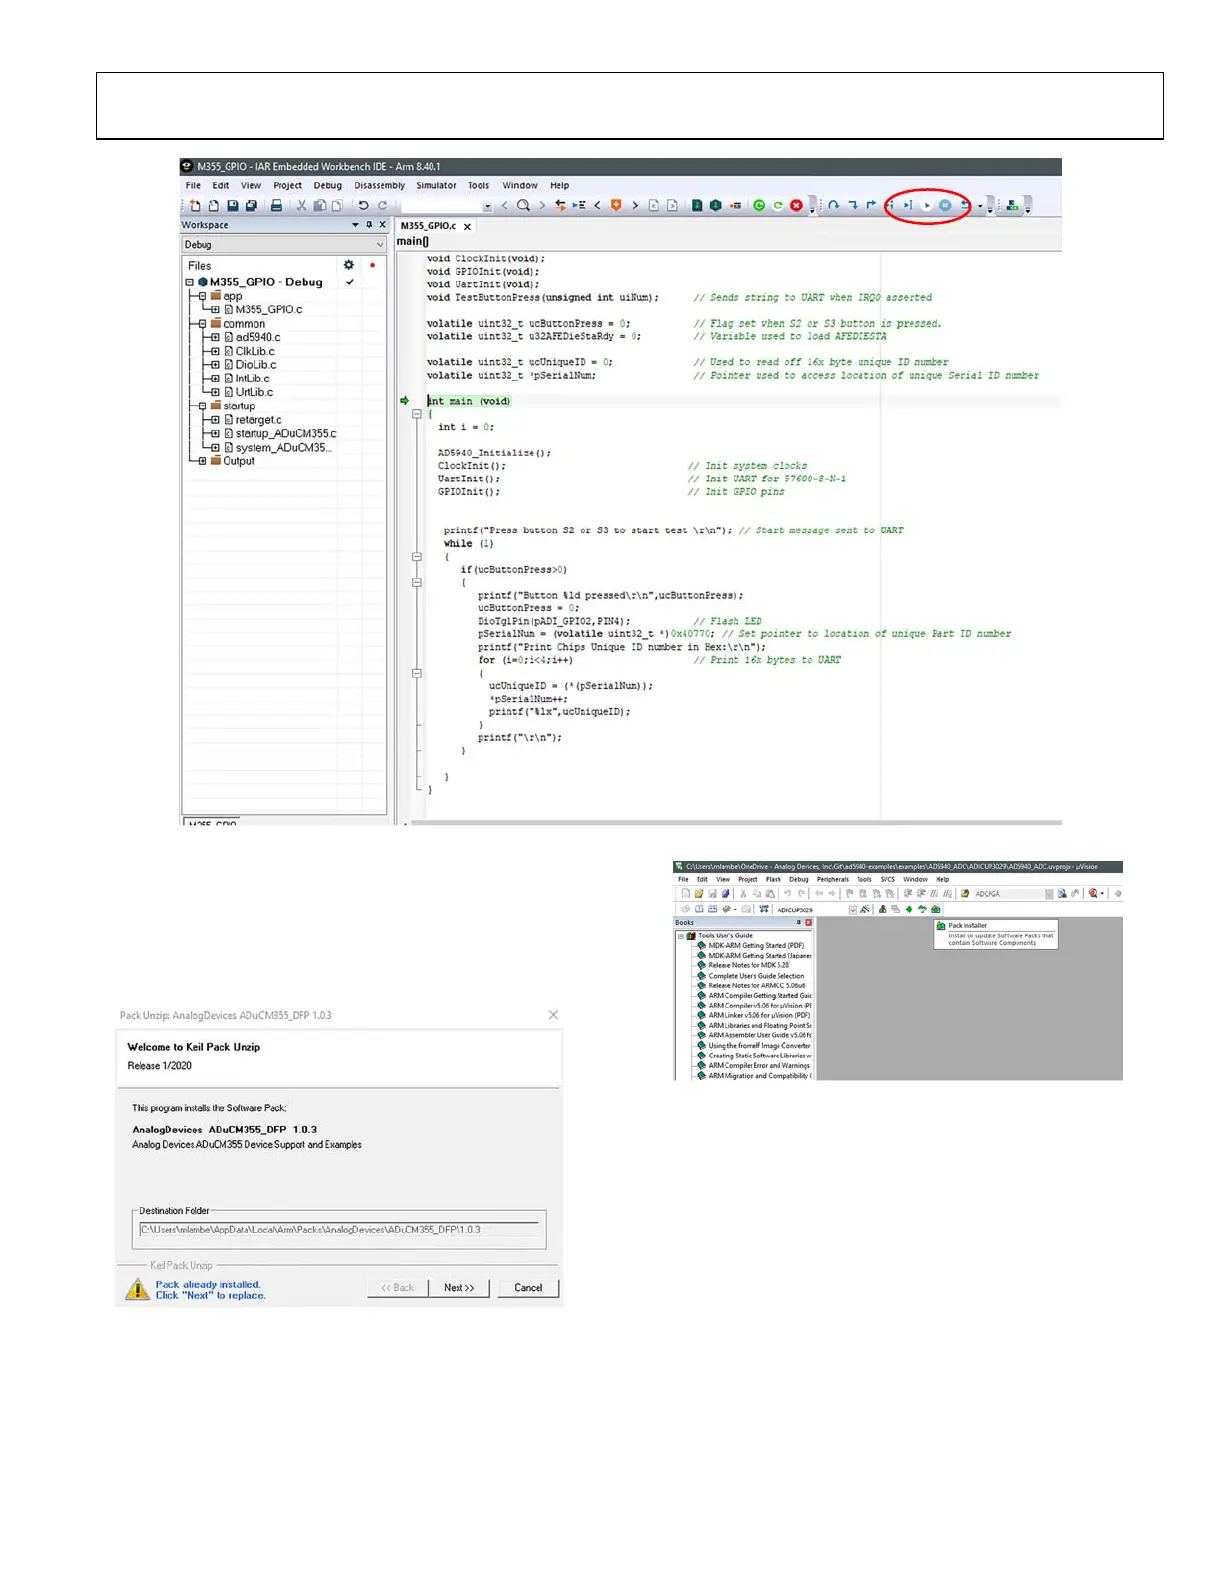Click the Run to Cursor icon in IAR
The image size is (1224, 1584).
coord(908,206)
